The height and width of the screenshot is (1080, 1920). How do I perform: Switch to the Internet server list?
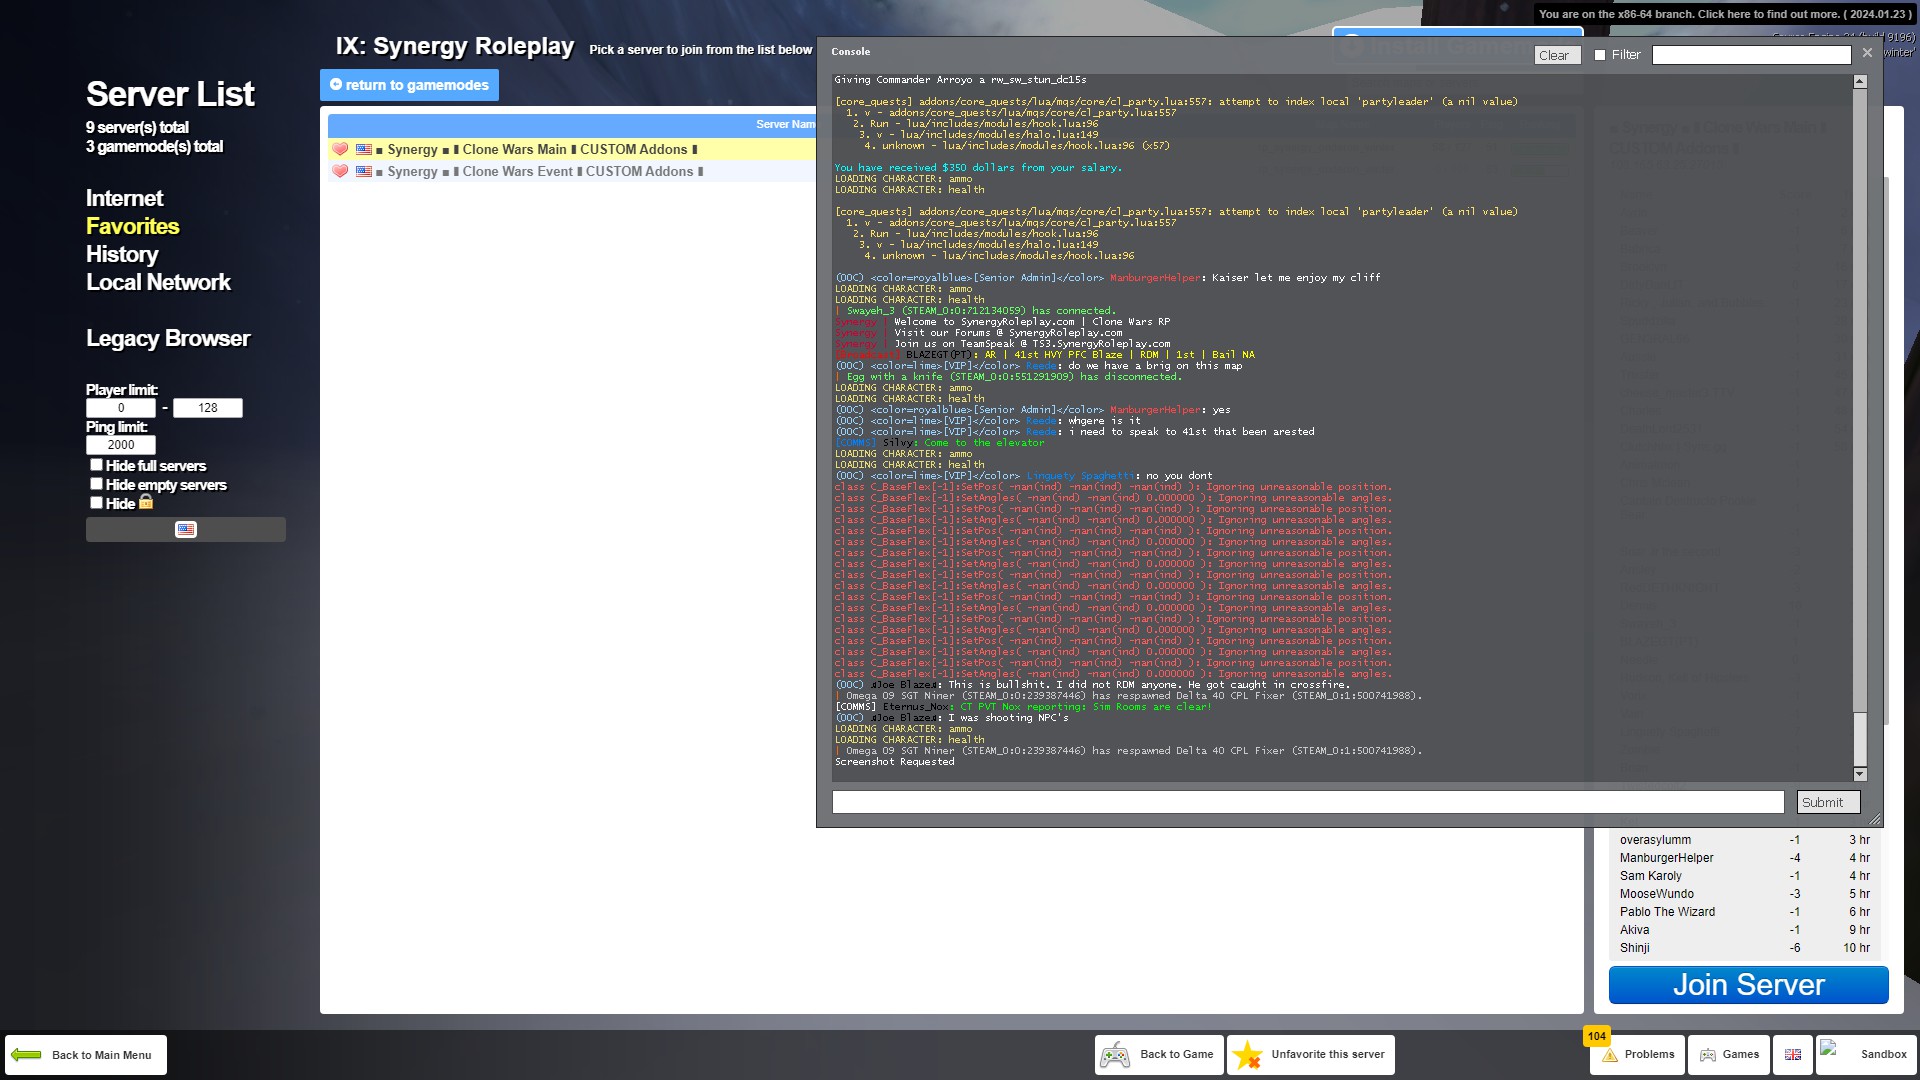click(x=124, y=198)
